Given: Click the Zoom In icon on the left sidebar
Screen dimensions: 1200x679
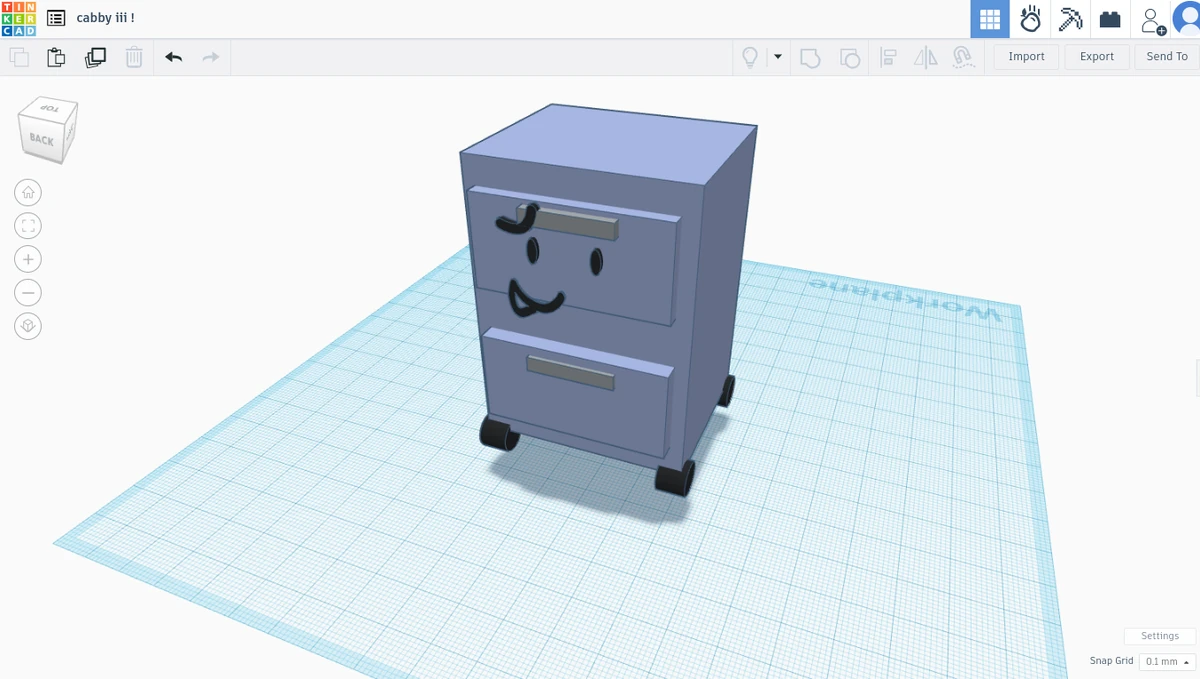Looking at the screenshot, I should [x=28, y=258].
